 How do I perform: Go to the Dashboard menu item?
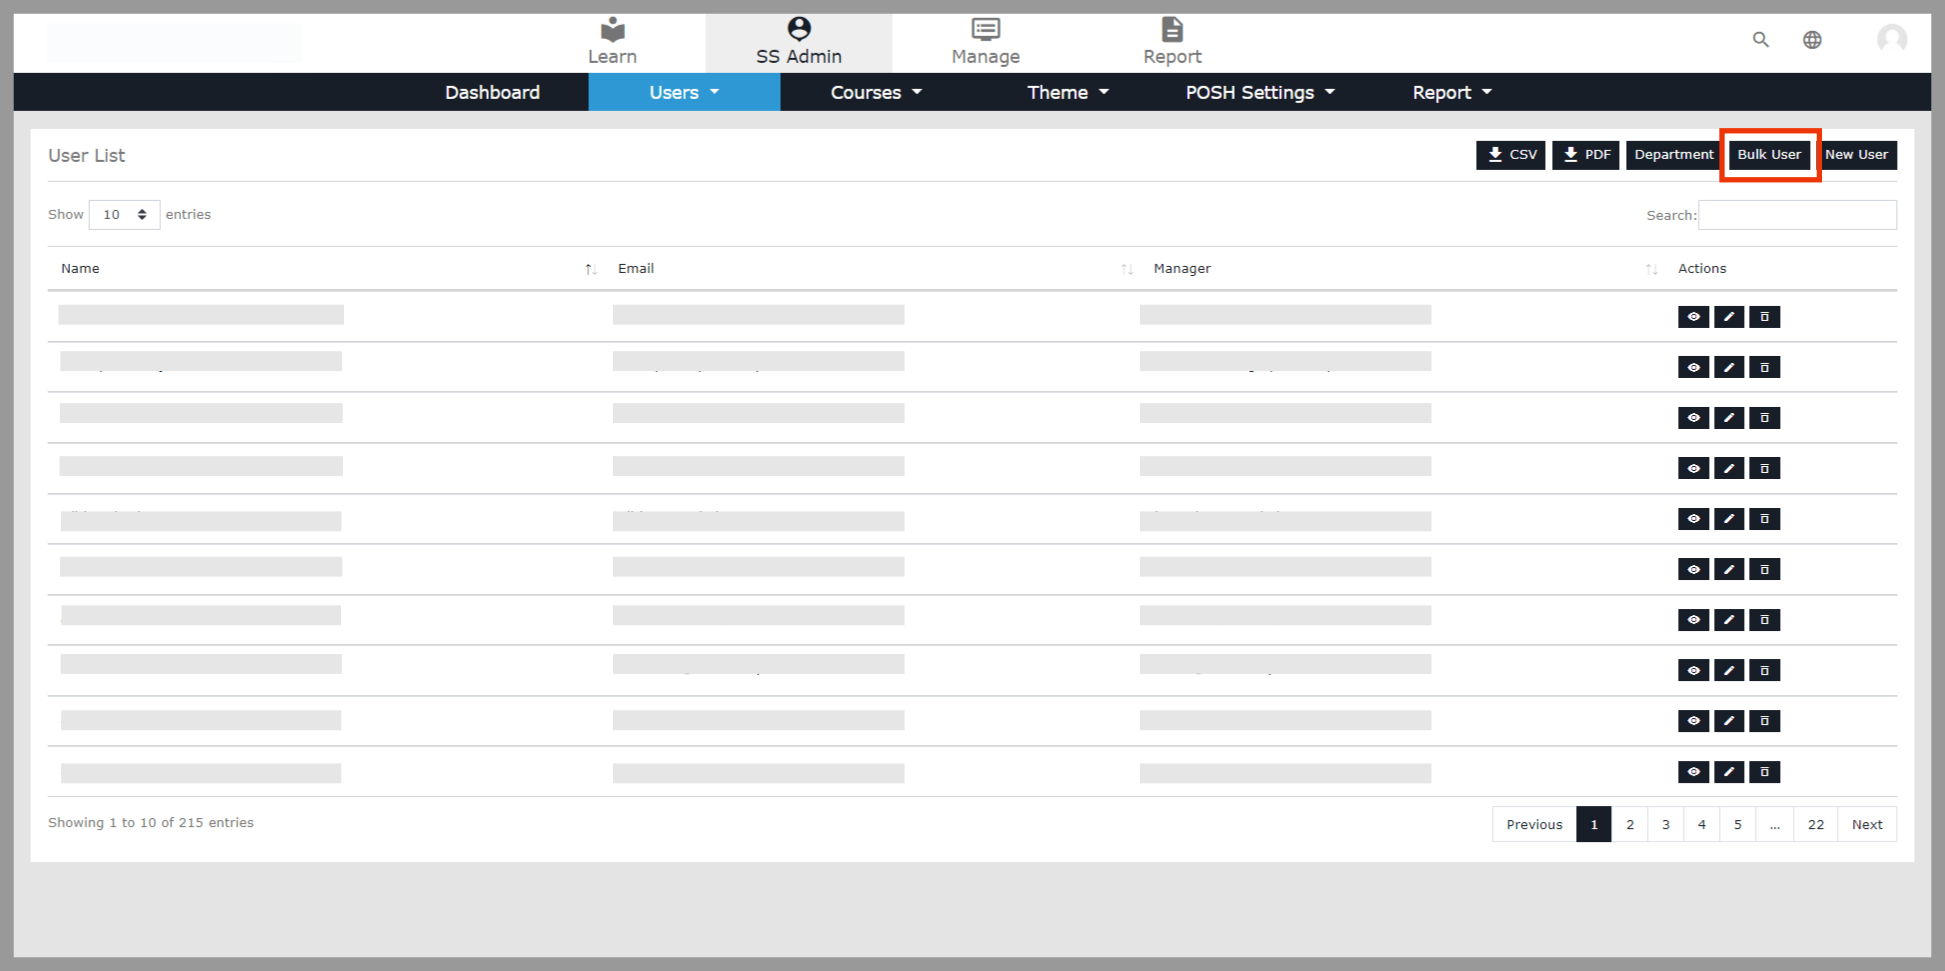[492, 92]
